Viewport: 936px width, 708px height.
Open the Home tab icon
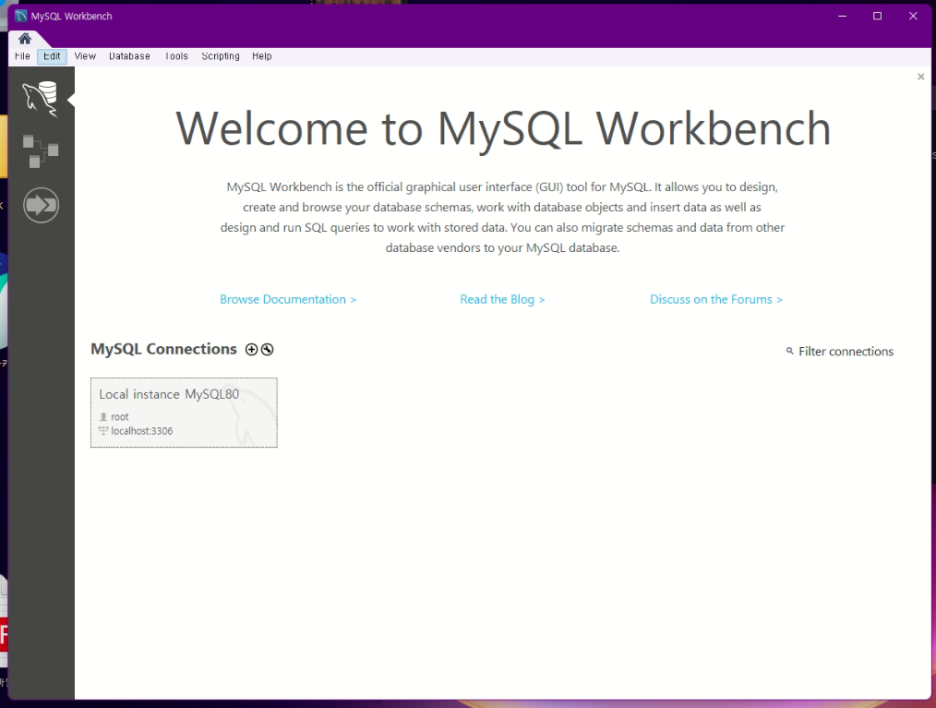24,39
